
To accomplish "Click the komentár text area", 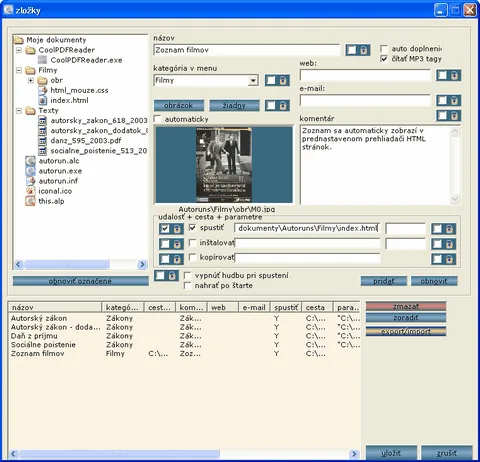I will click(x=375, y=165).
